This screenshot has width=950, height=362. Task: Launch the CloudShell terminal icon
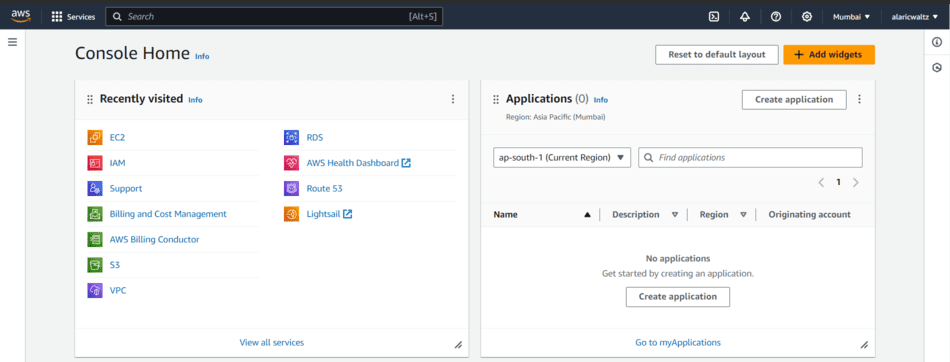click(714, 17)
